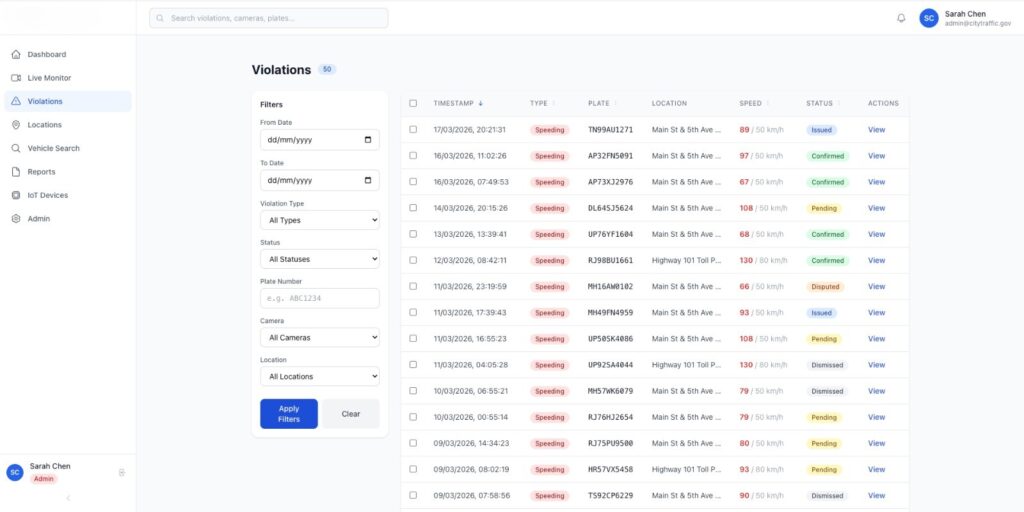This screenshot has width=1024, height=512.
Task: Click the search violations input field
Action: coord(268,18)
